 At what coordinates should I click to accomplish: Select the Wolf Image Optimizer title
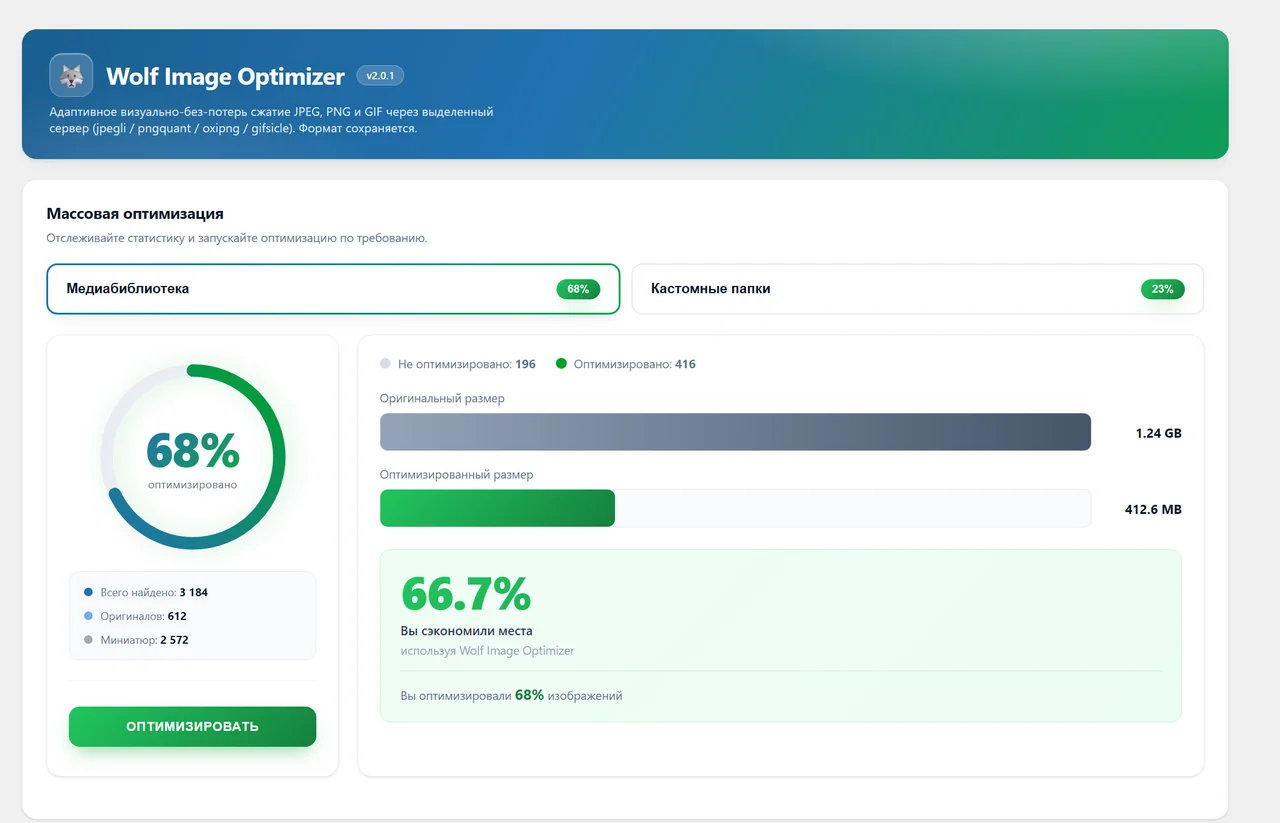[x=225, y=76]
